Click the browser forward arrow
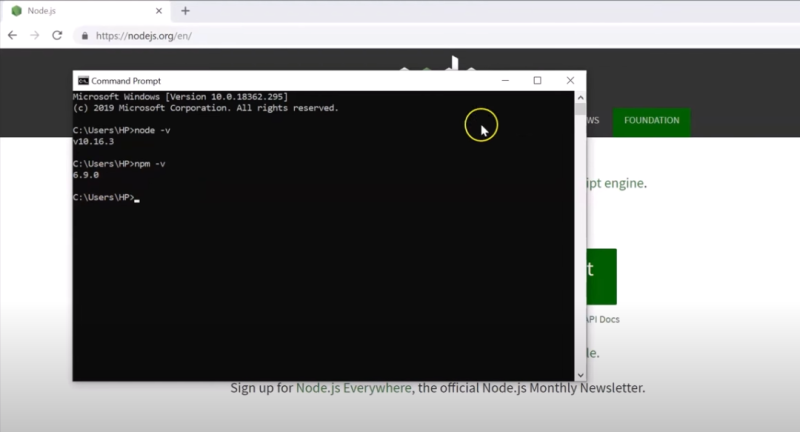 coord(35,35)
